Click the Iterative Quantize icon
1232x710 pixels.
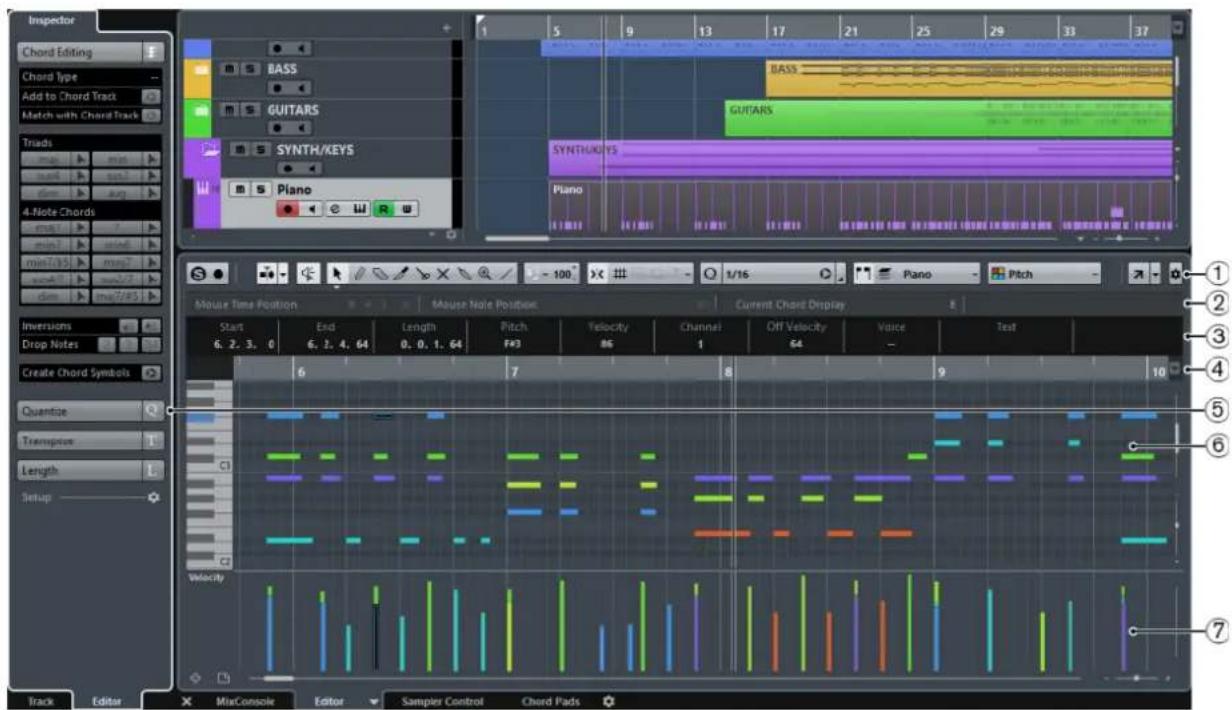coord(825,273)
